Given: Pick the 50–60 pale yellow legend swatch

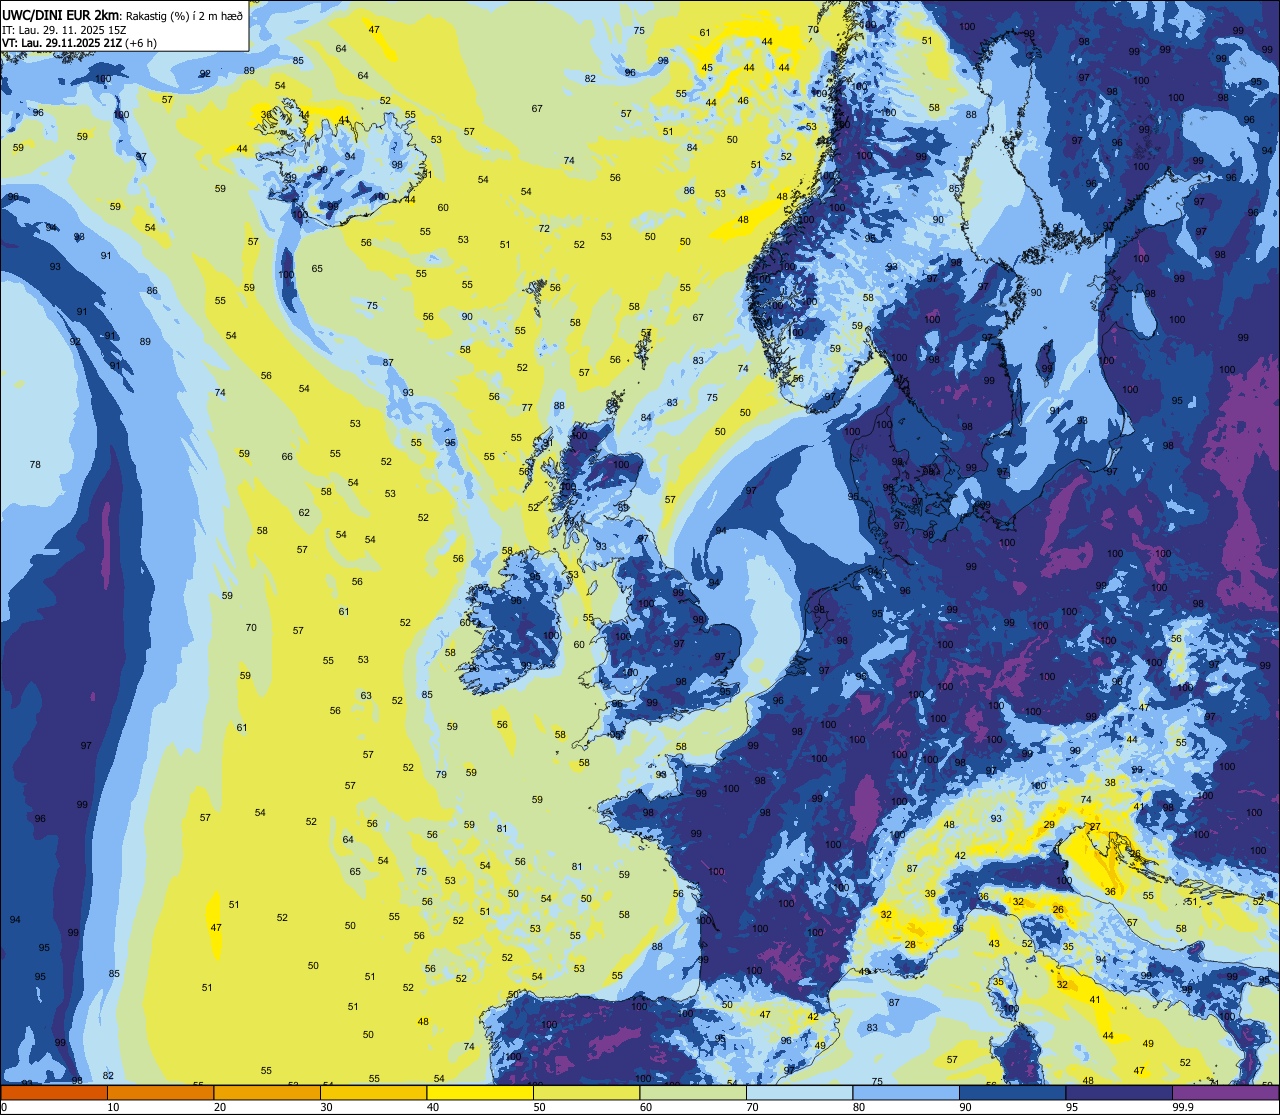Looking at the screenshot, I should [586, 1093].
